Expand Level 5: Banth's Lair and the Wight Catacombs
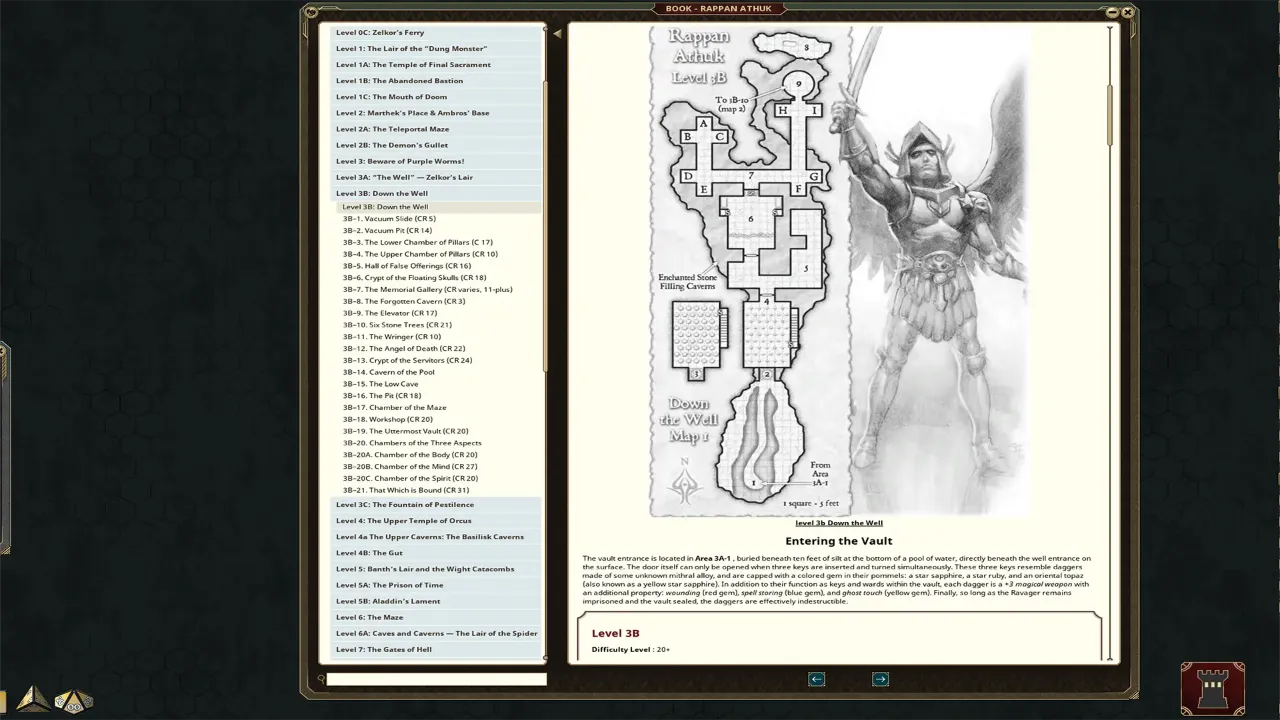The height and width of the screenshot is (720, 1280). pyautogui.click(x=436, y=569)
